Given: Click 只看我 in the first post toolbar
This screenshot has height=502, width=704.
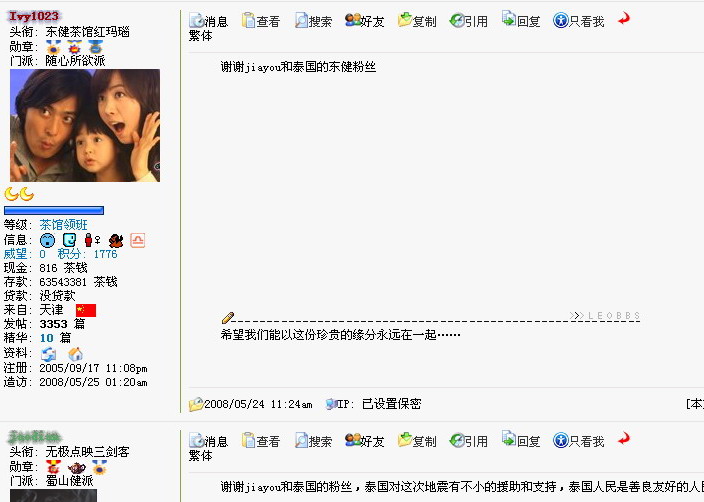Looking at the screenshot, I should (579, 21).
